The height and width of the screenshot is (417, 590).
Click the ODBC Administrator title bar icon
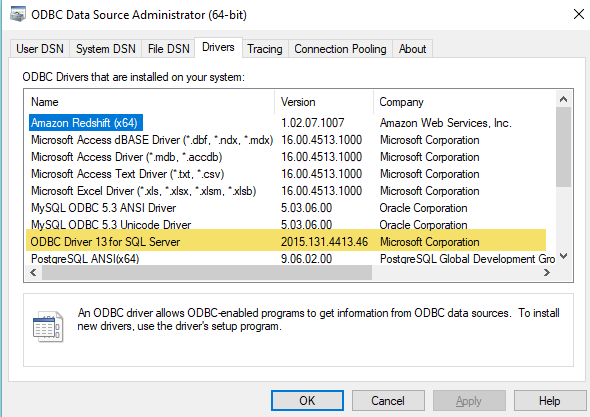(x=17, y=14)
